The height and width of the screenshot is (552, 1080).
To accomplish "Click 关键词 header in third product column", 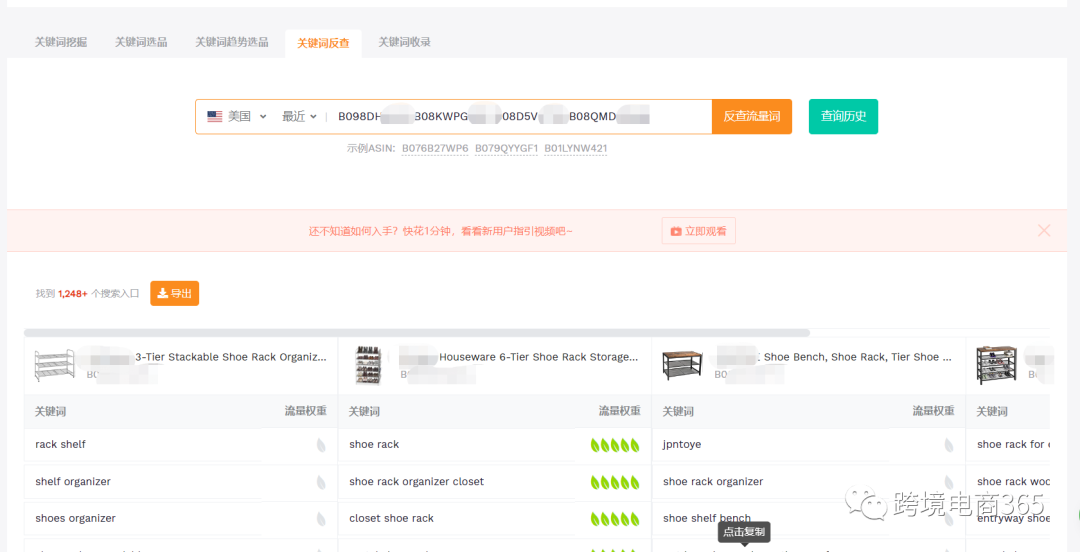I will pyautogui.click(x=678, y=411).
